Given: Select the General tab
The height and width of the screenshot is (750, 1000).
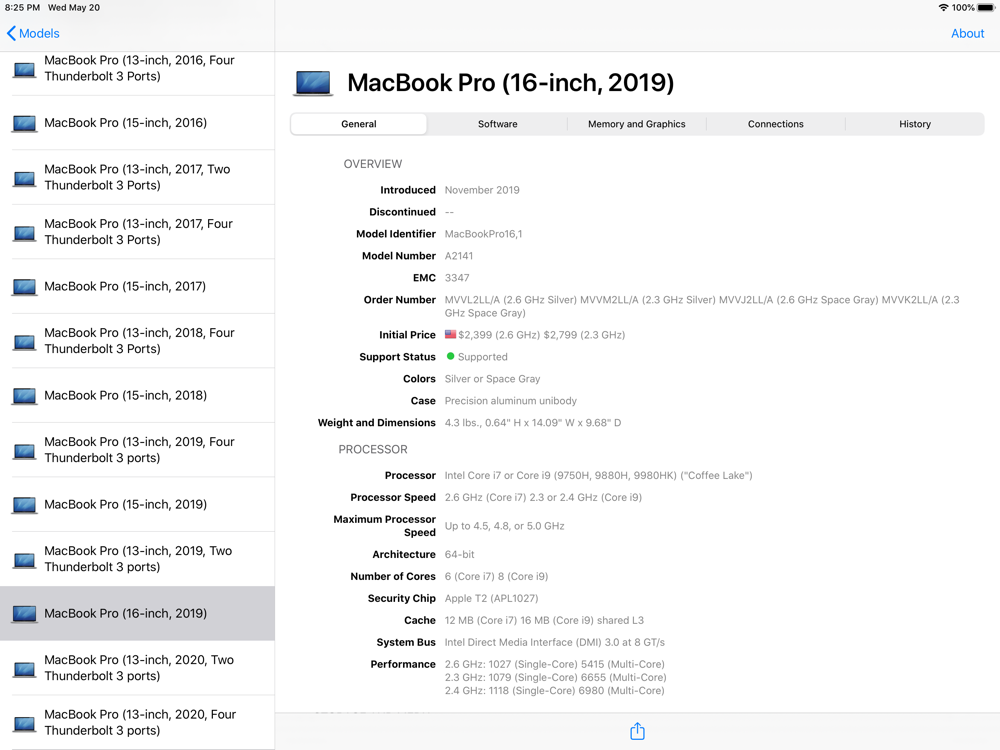Looking at the screenshot, I should click(358, 124).
